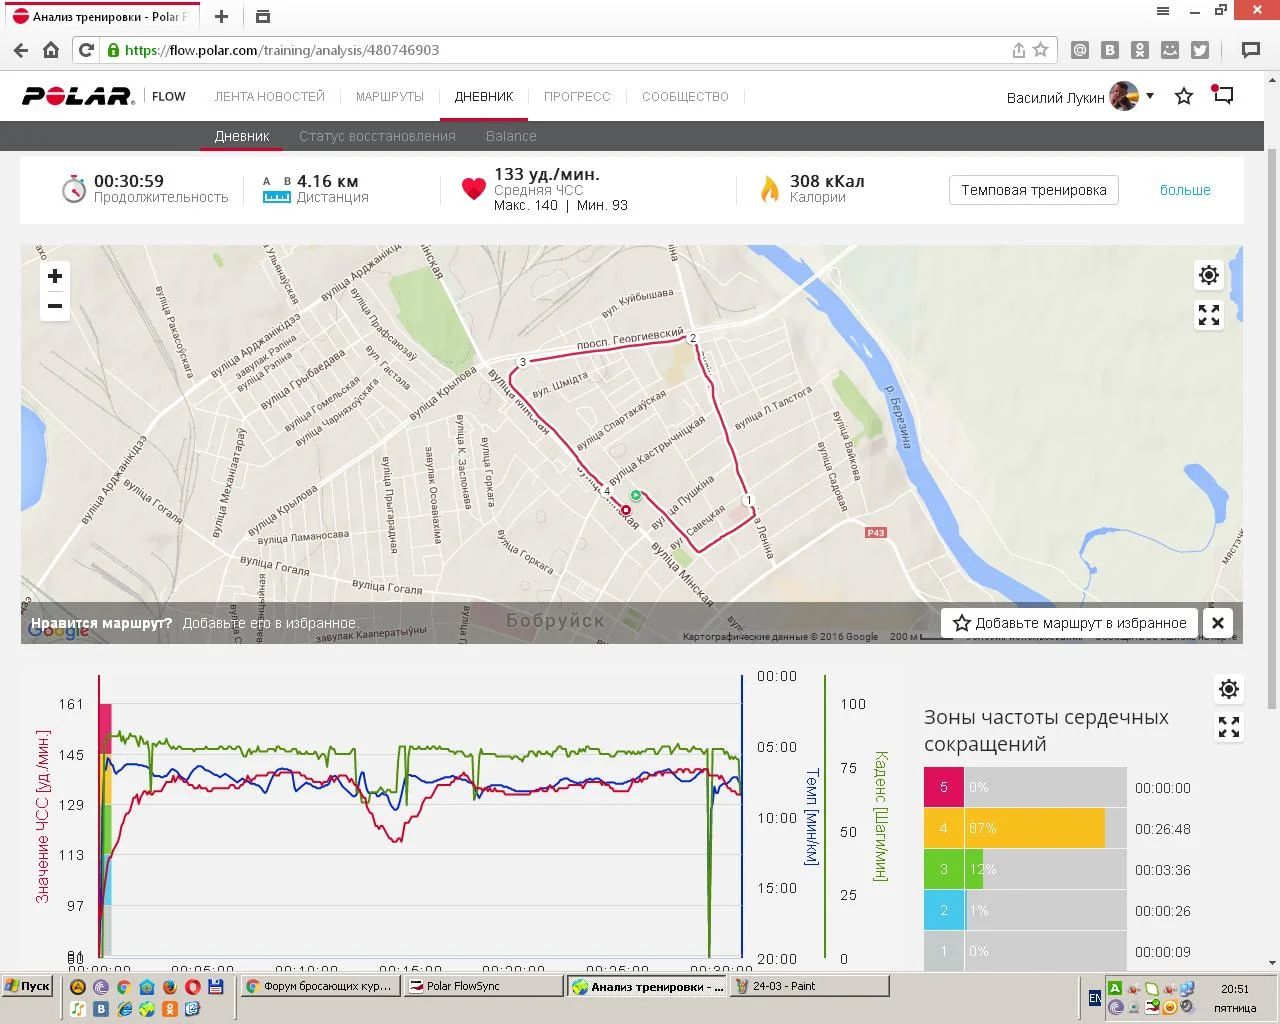Click Добавьте маршрут в избранное button

[x=1070, y=623]
